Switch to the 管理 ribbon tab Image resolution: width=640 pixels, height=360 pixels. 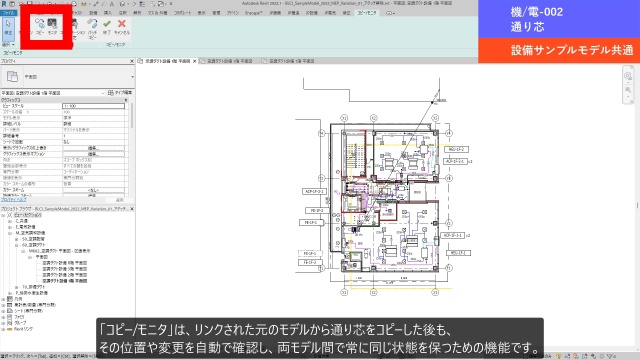[x=216, y=13]
